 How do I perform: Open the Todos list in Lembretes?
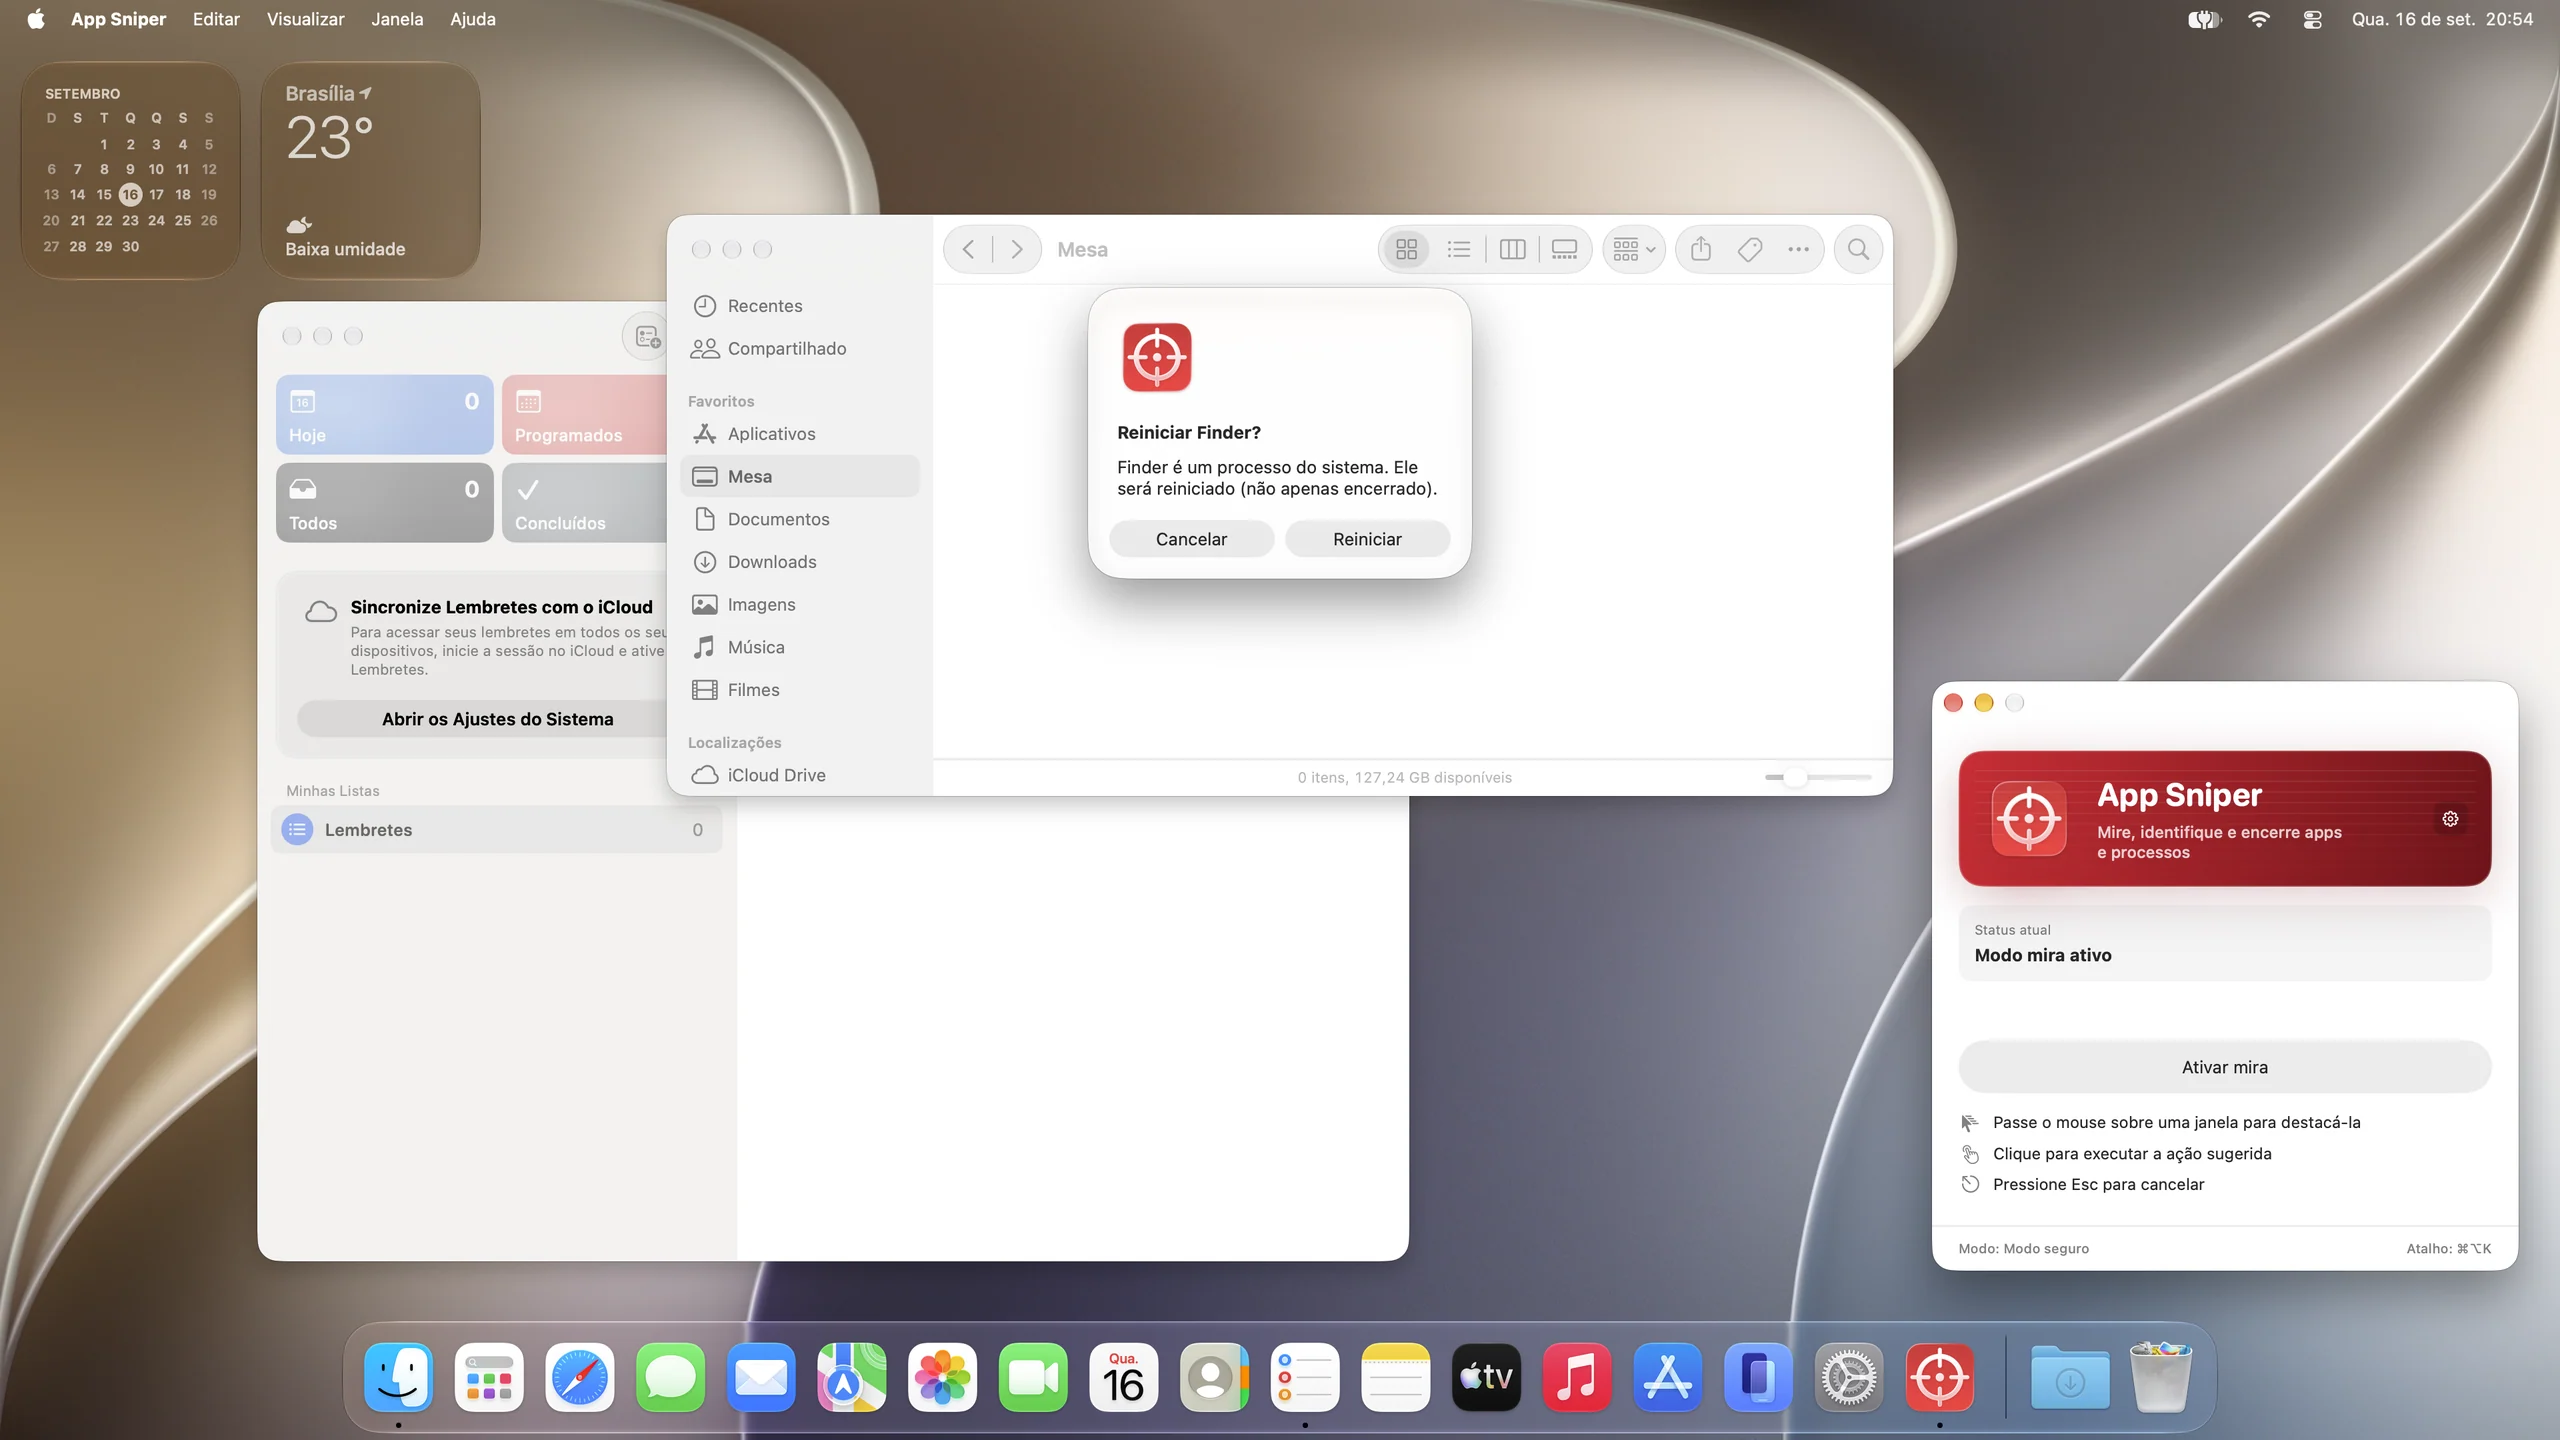click(384, 502)
